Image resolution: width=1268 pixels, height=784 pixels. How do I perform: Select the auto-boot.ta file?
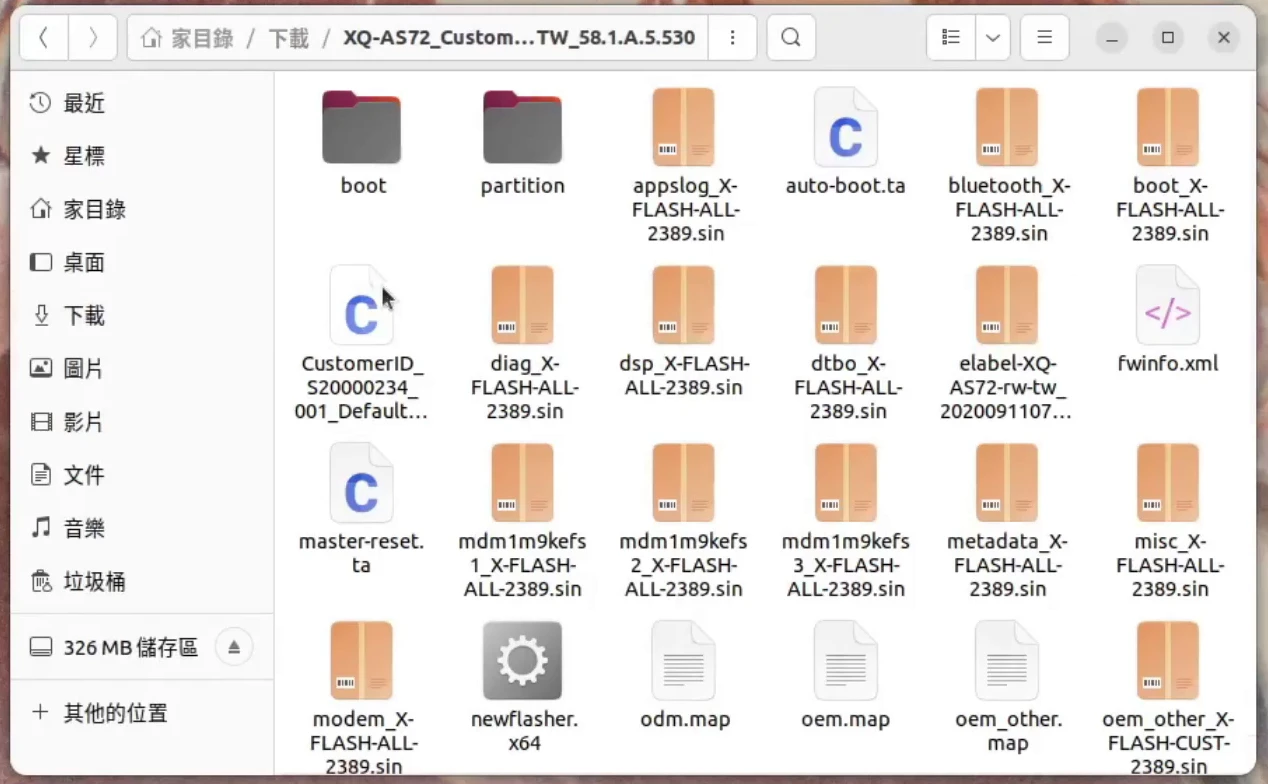845,127
